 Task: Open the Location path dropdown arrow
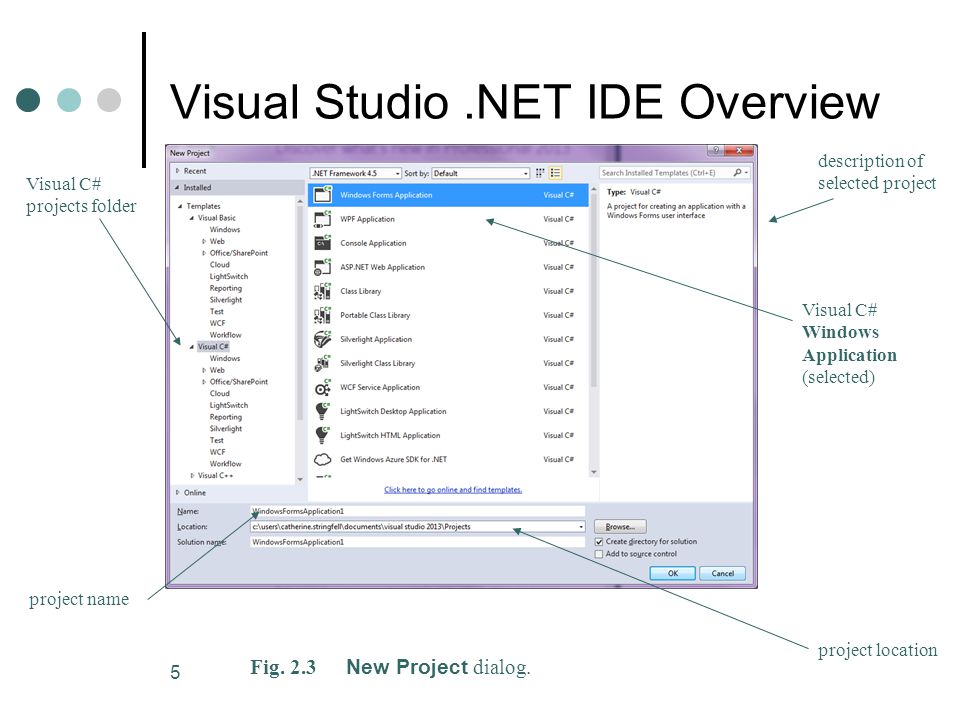(x=581, y=527)
